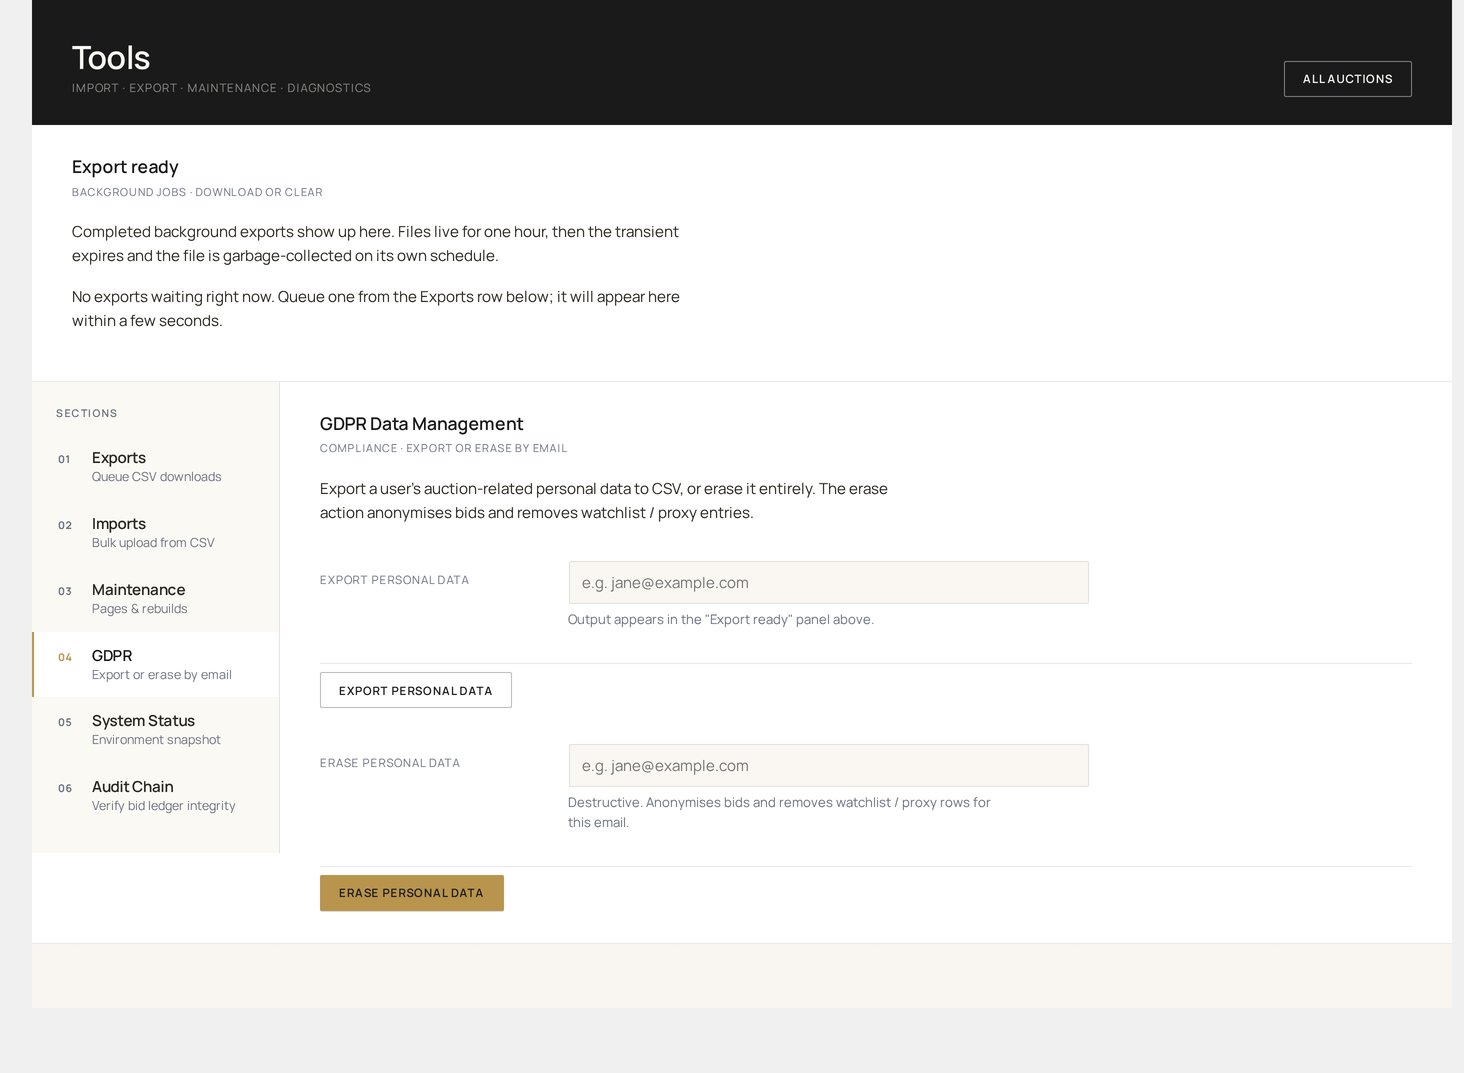
Task: Click the 'SECTIONS' sidebar label
Action: point(87,413)
